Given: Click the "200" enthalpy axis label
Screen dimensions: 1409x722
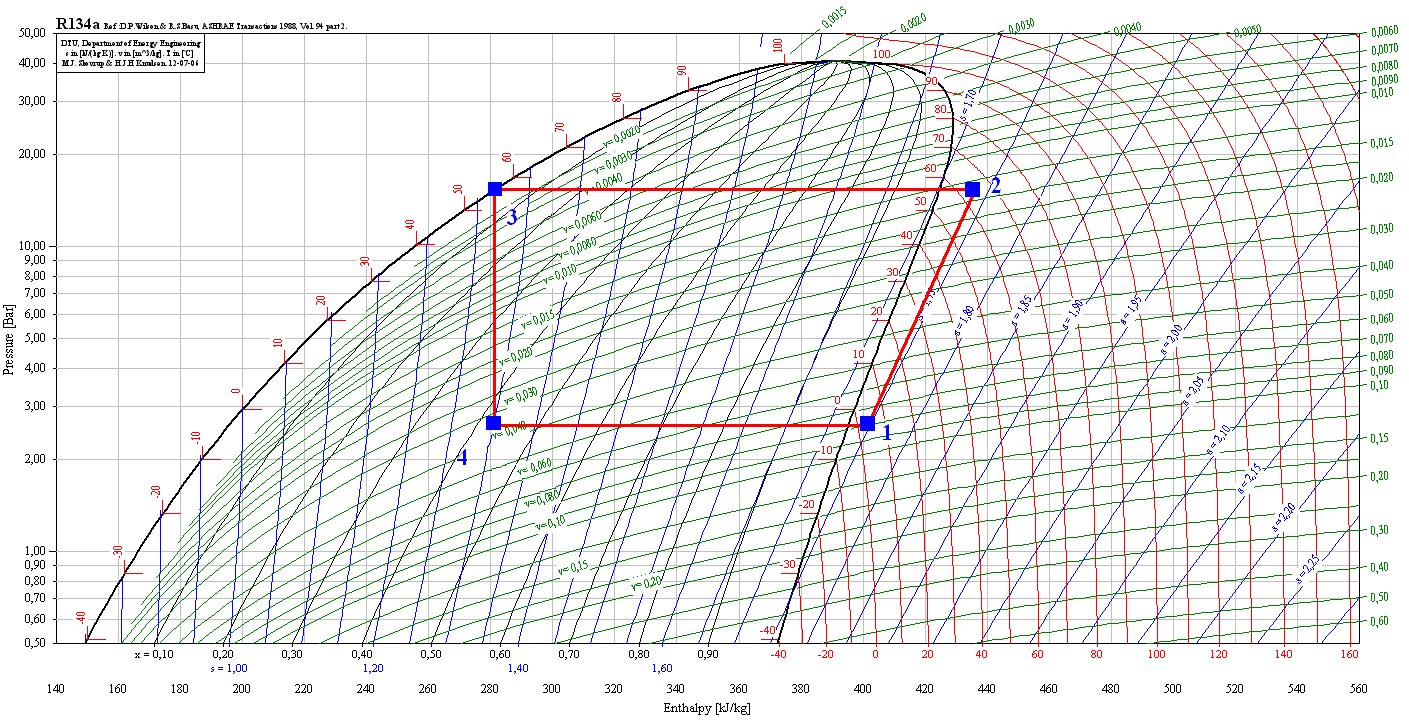Looking at the screenshot, I should pyautogui.click(x=241, y=689).
